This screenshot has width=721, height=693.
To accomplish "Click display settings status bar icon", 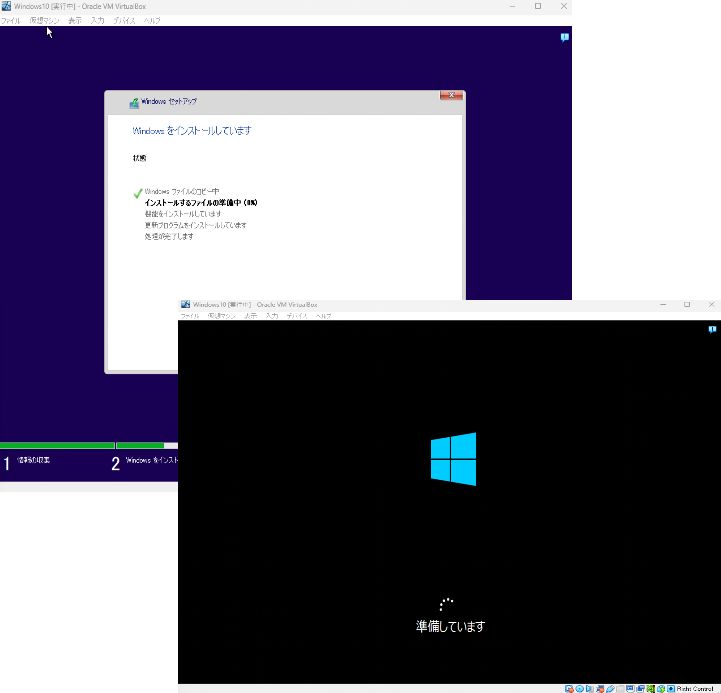I will pos(630,688).
